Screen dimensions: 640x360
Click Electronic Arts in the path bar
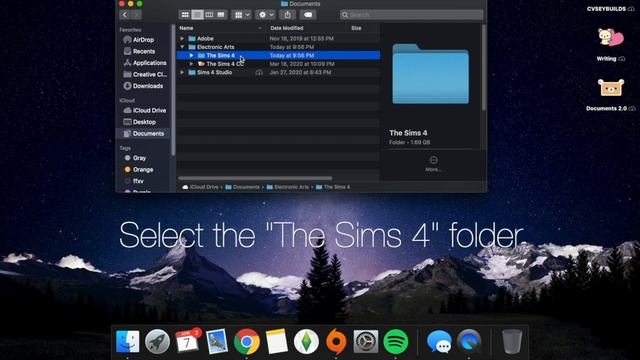[x=288, y=187]
